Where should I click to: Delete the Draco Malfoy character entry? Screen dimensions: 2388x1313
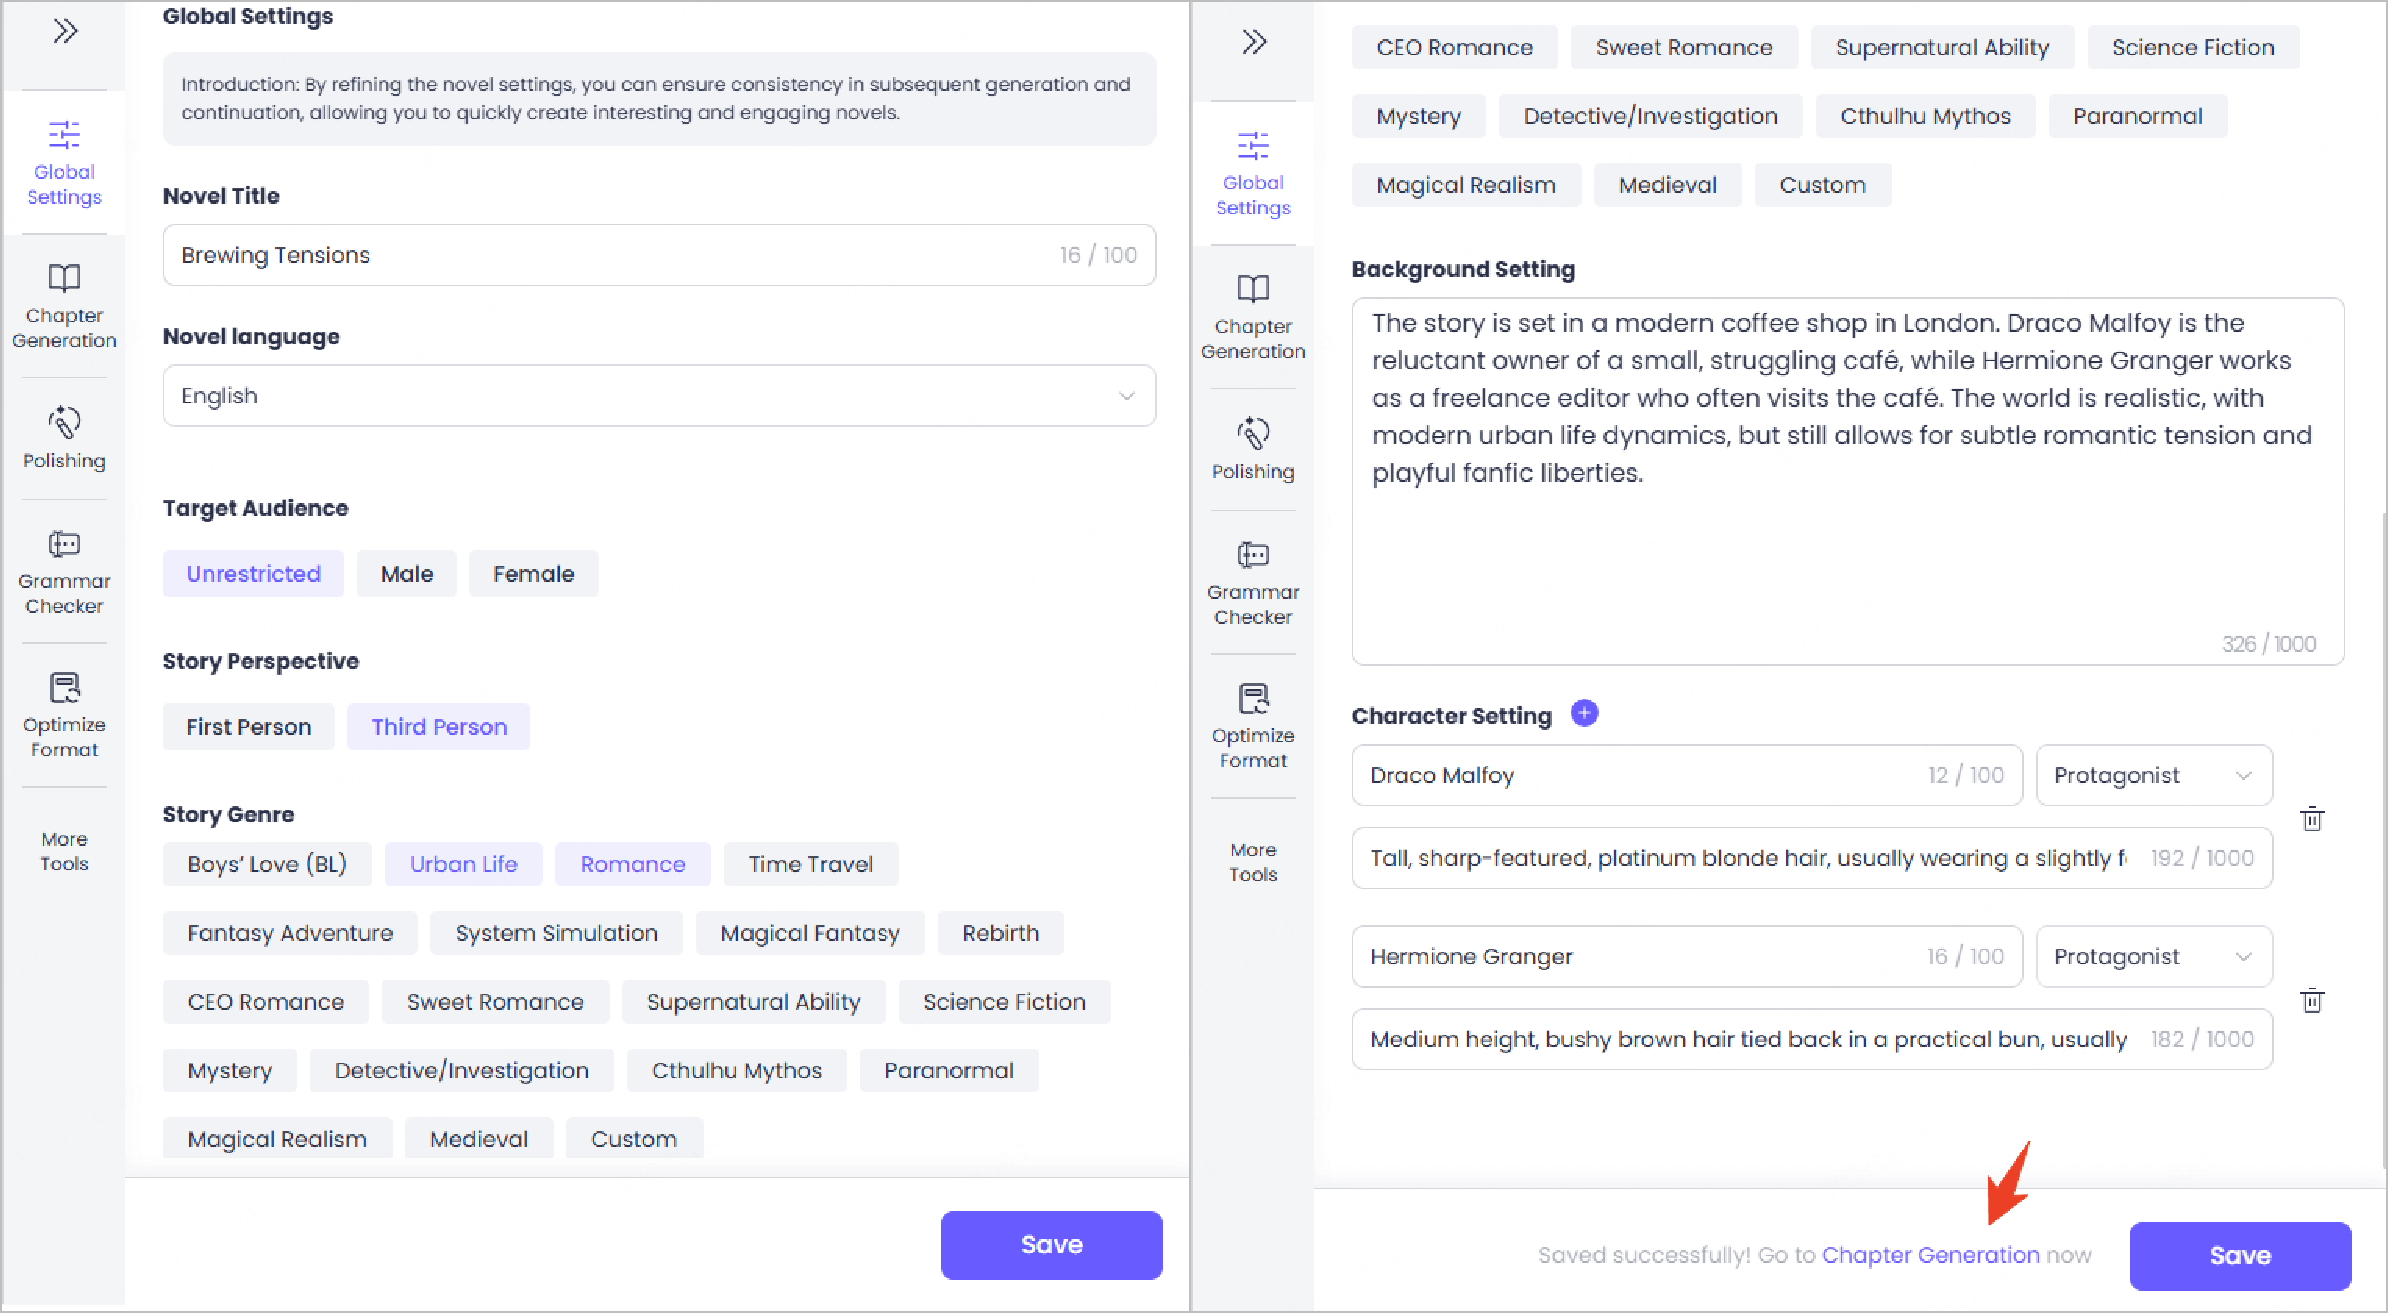pyautogui.click(x=2312, y=819)
